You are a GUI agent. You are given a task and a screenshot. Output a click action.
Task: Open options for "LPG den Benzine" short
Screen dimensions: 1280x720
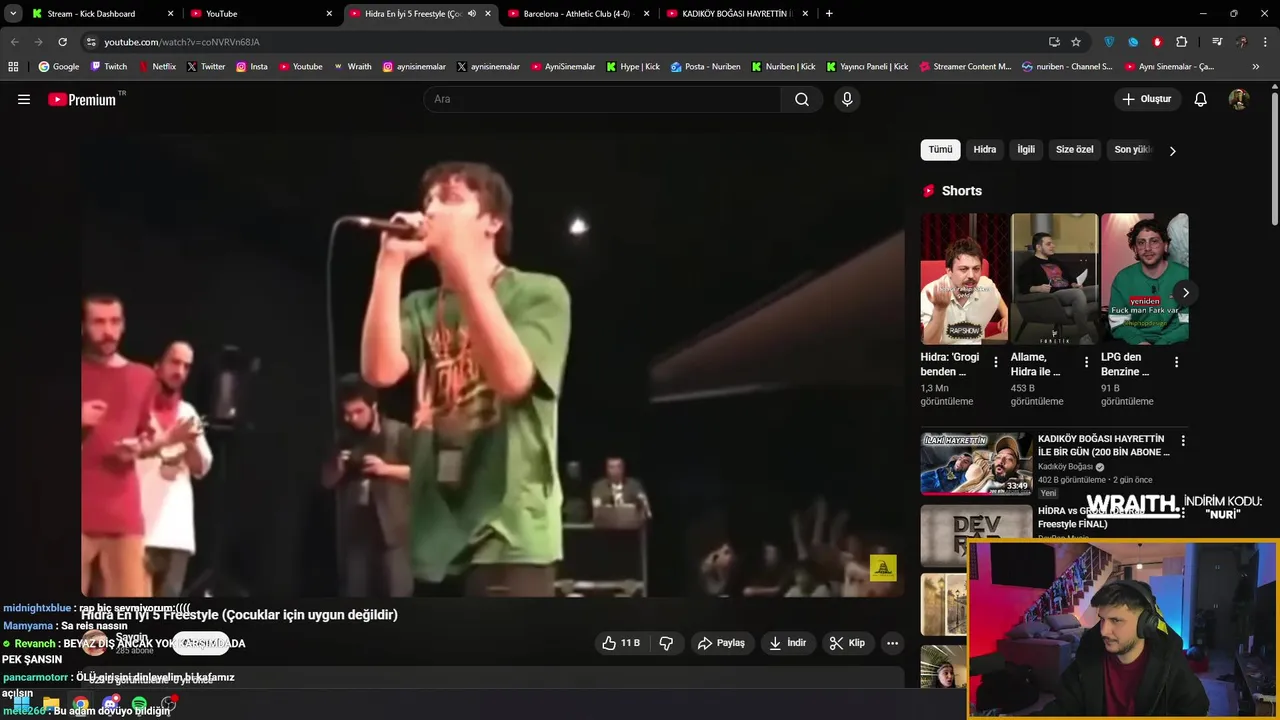[1176, 362]
